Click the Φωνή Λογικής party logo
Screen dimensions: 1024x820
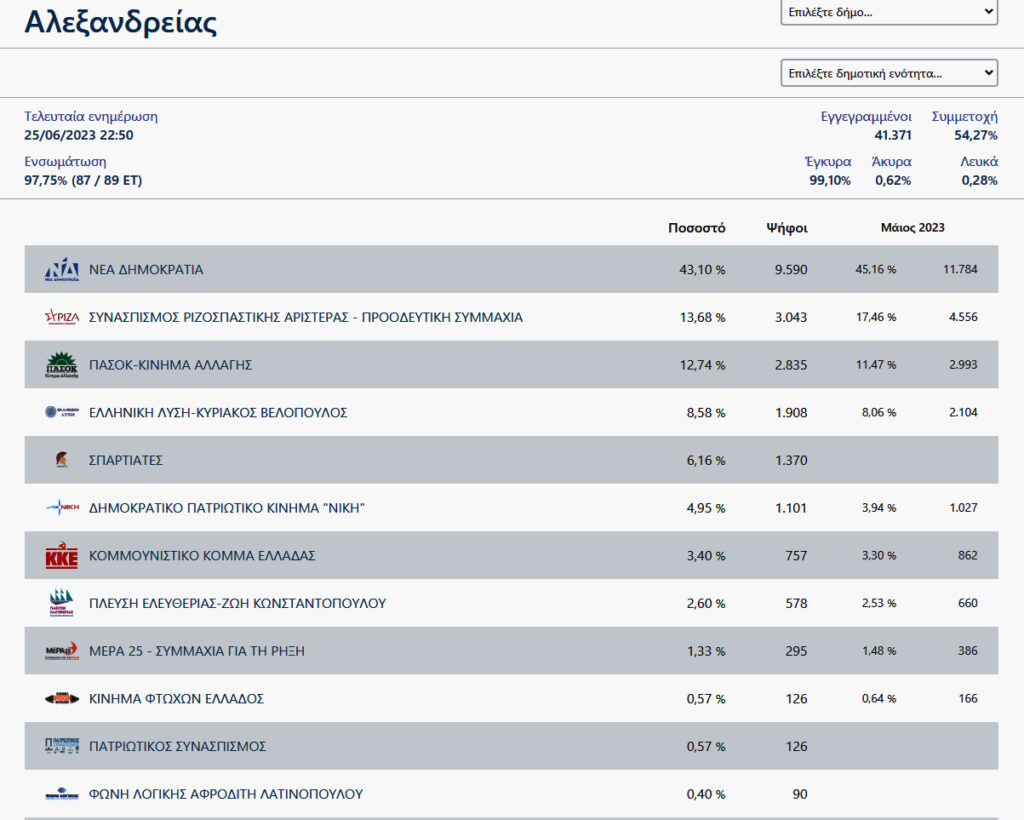tap(62, 795)
